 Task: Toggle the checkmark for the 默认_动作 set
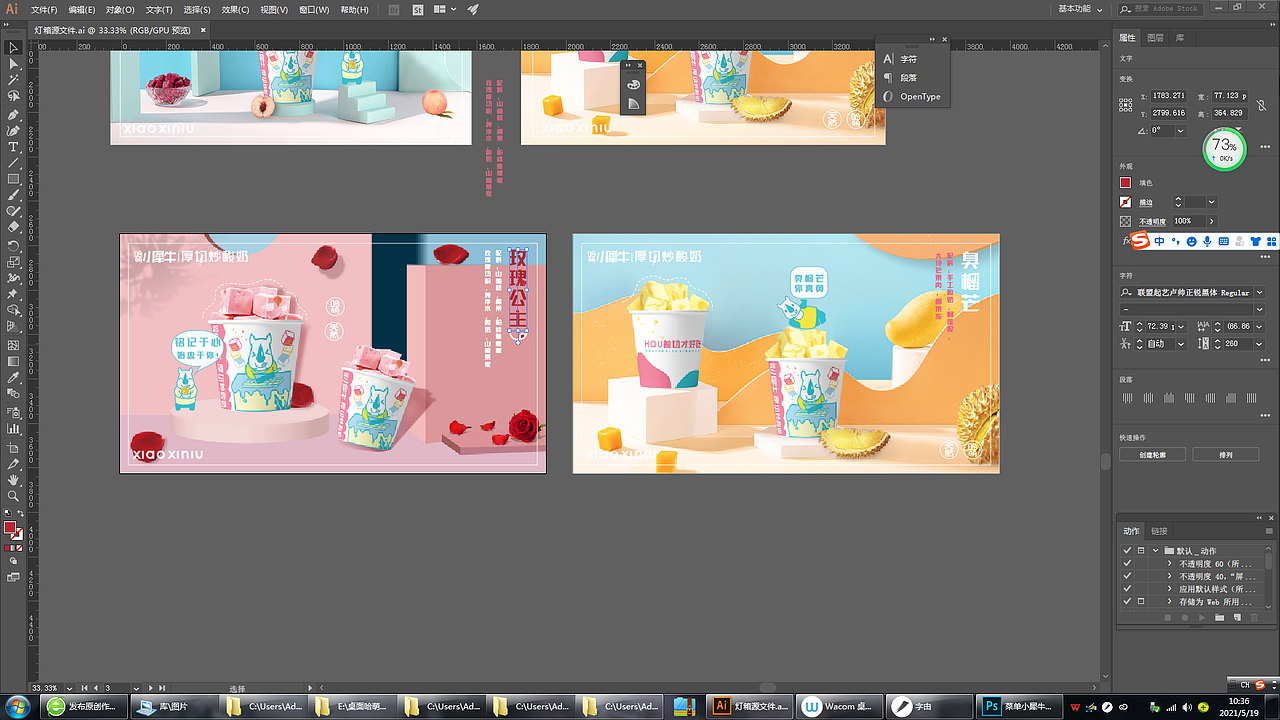pos(1128,551)
